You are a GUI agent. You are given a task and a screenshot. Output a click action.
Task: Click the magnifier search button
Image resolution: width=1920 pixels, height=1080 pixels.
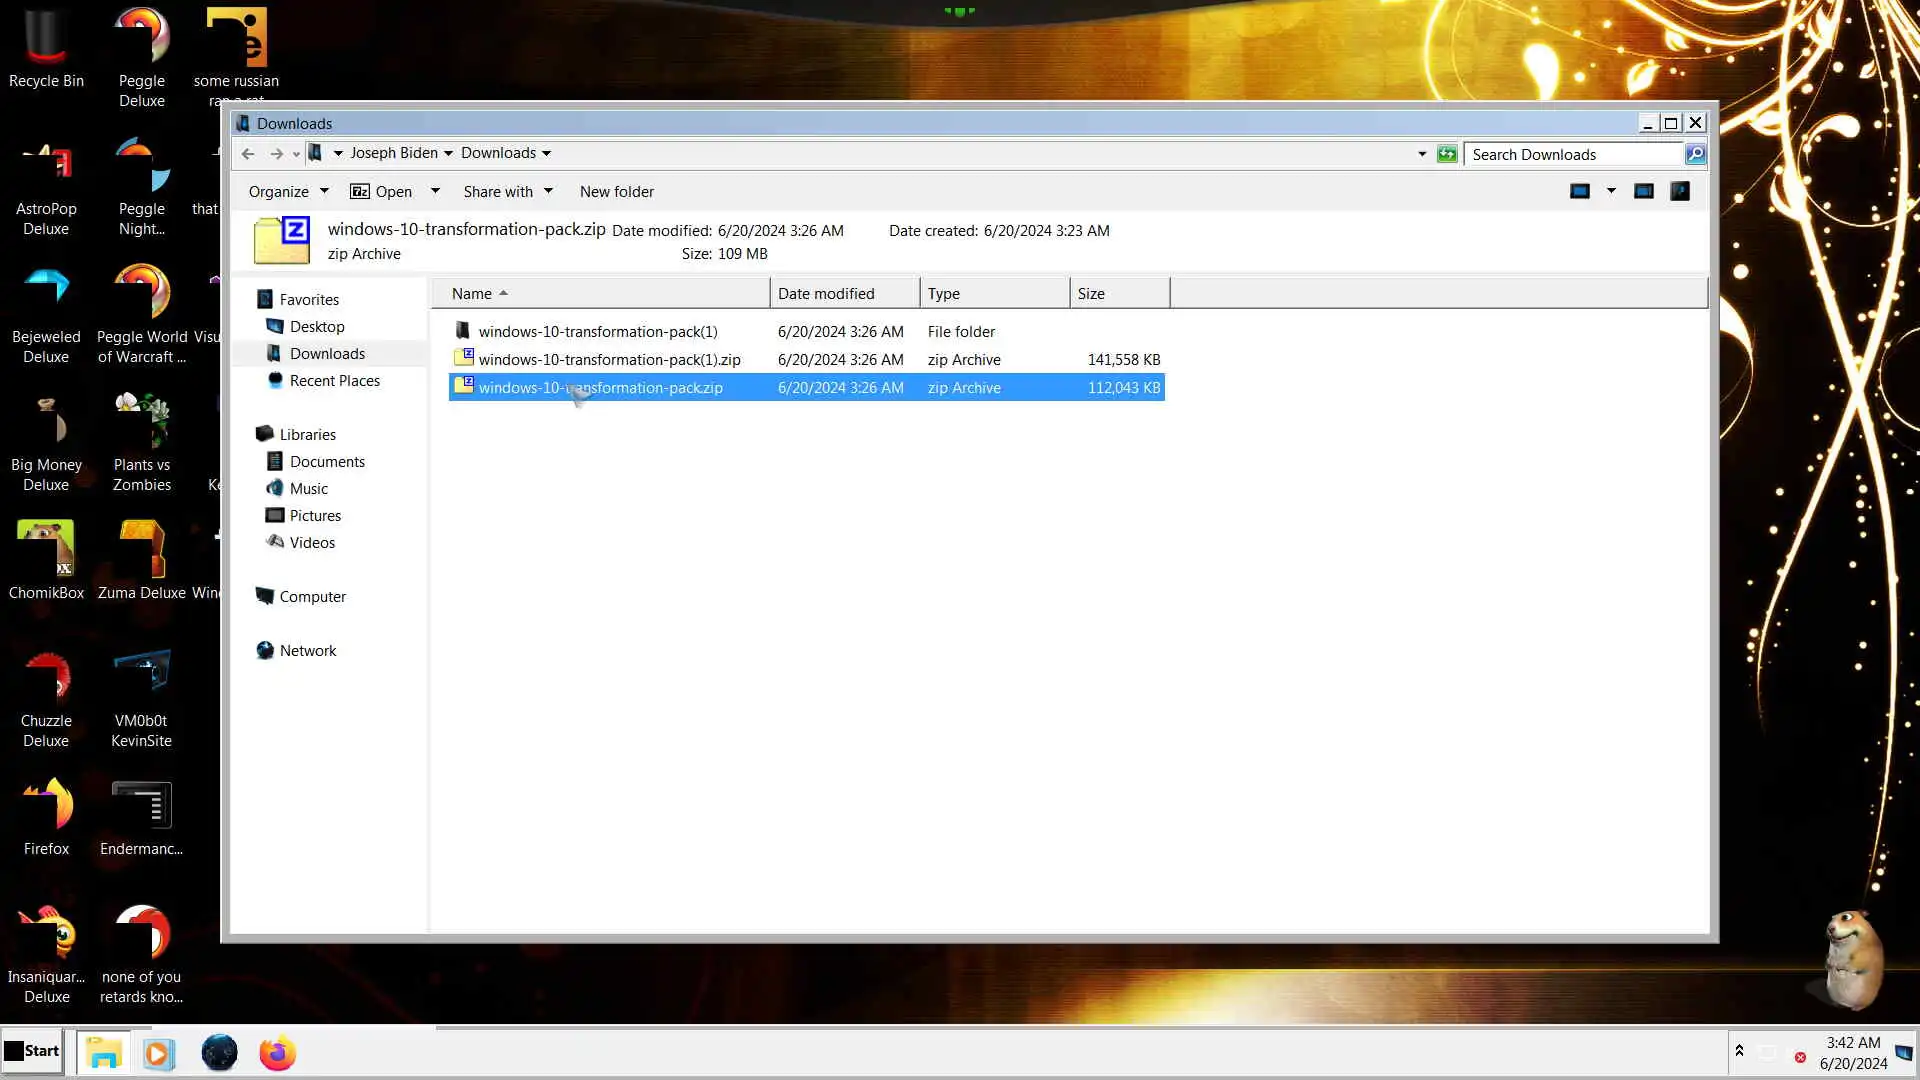1695,154
